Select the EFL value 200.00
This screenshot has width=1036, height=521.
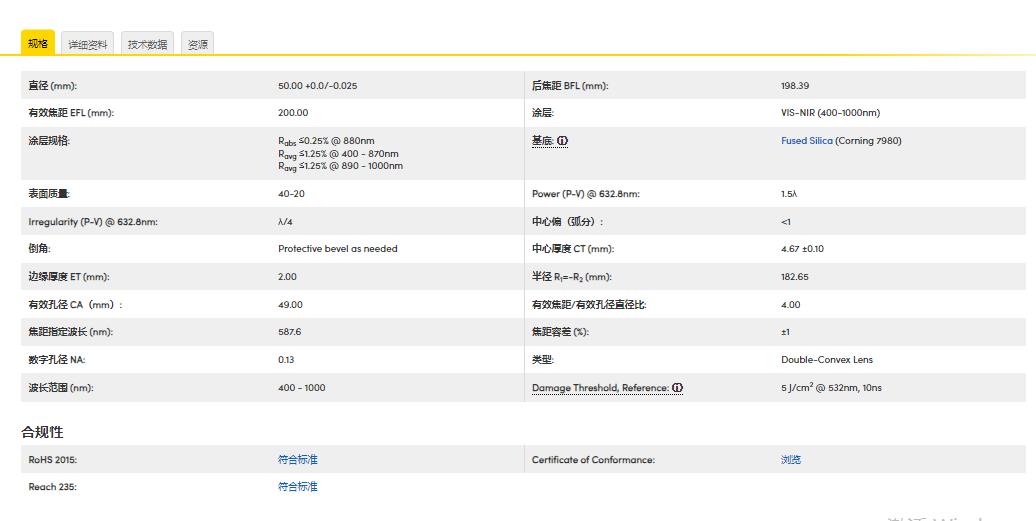tap(293, 113)
